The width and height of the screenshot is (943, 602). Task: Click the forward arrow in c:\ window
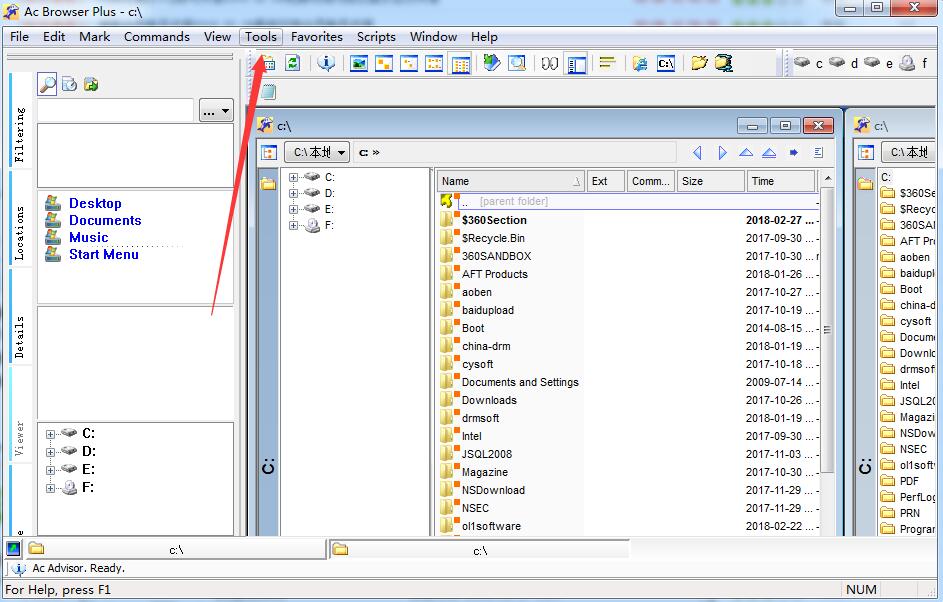click(722, 153)
